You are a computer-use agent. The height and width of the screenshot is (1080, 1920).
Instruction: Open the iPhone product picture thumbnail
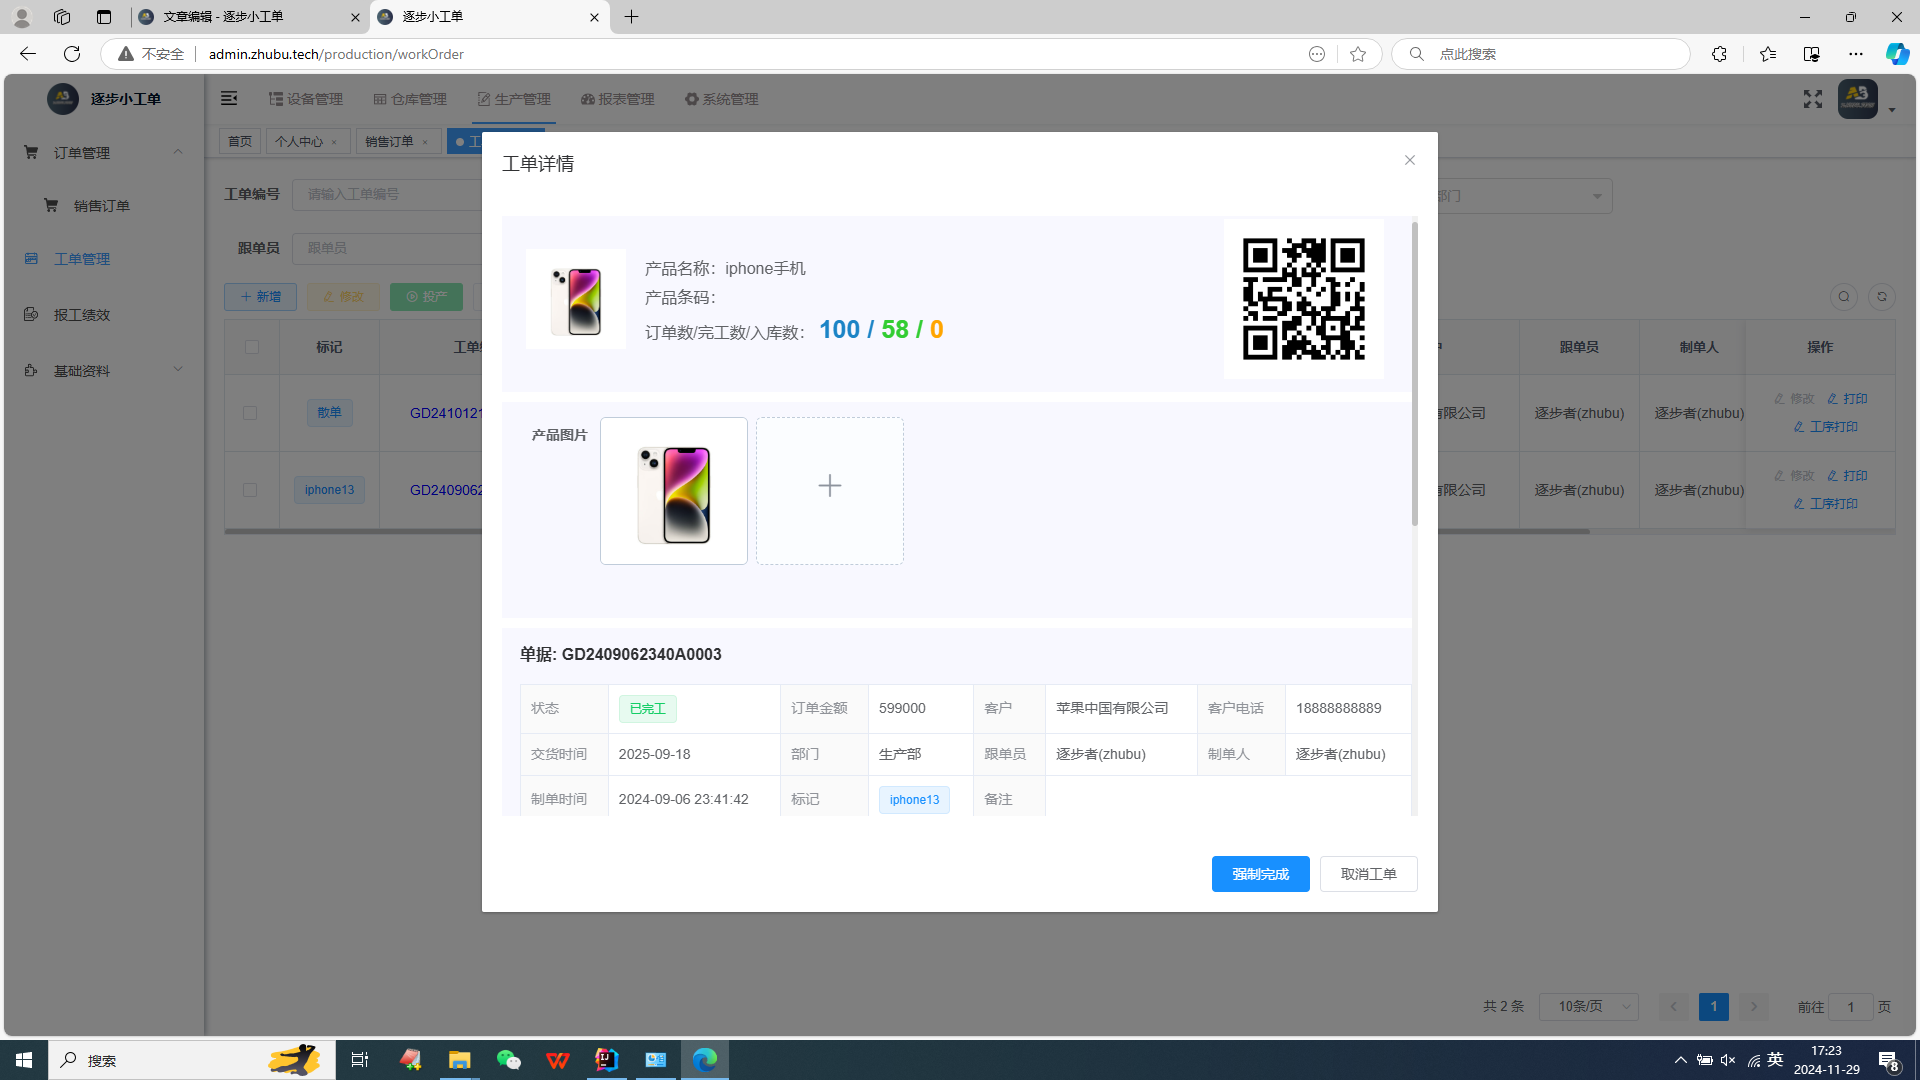pyautogui.click(x=673, y=490)
